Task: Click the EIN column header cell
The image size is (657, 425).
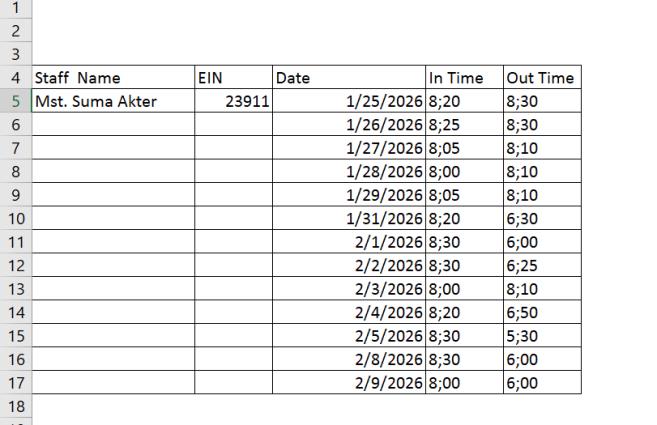Action: (x=233, y=78)
